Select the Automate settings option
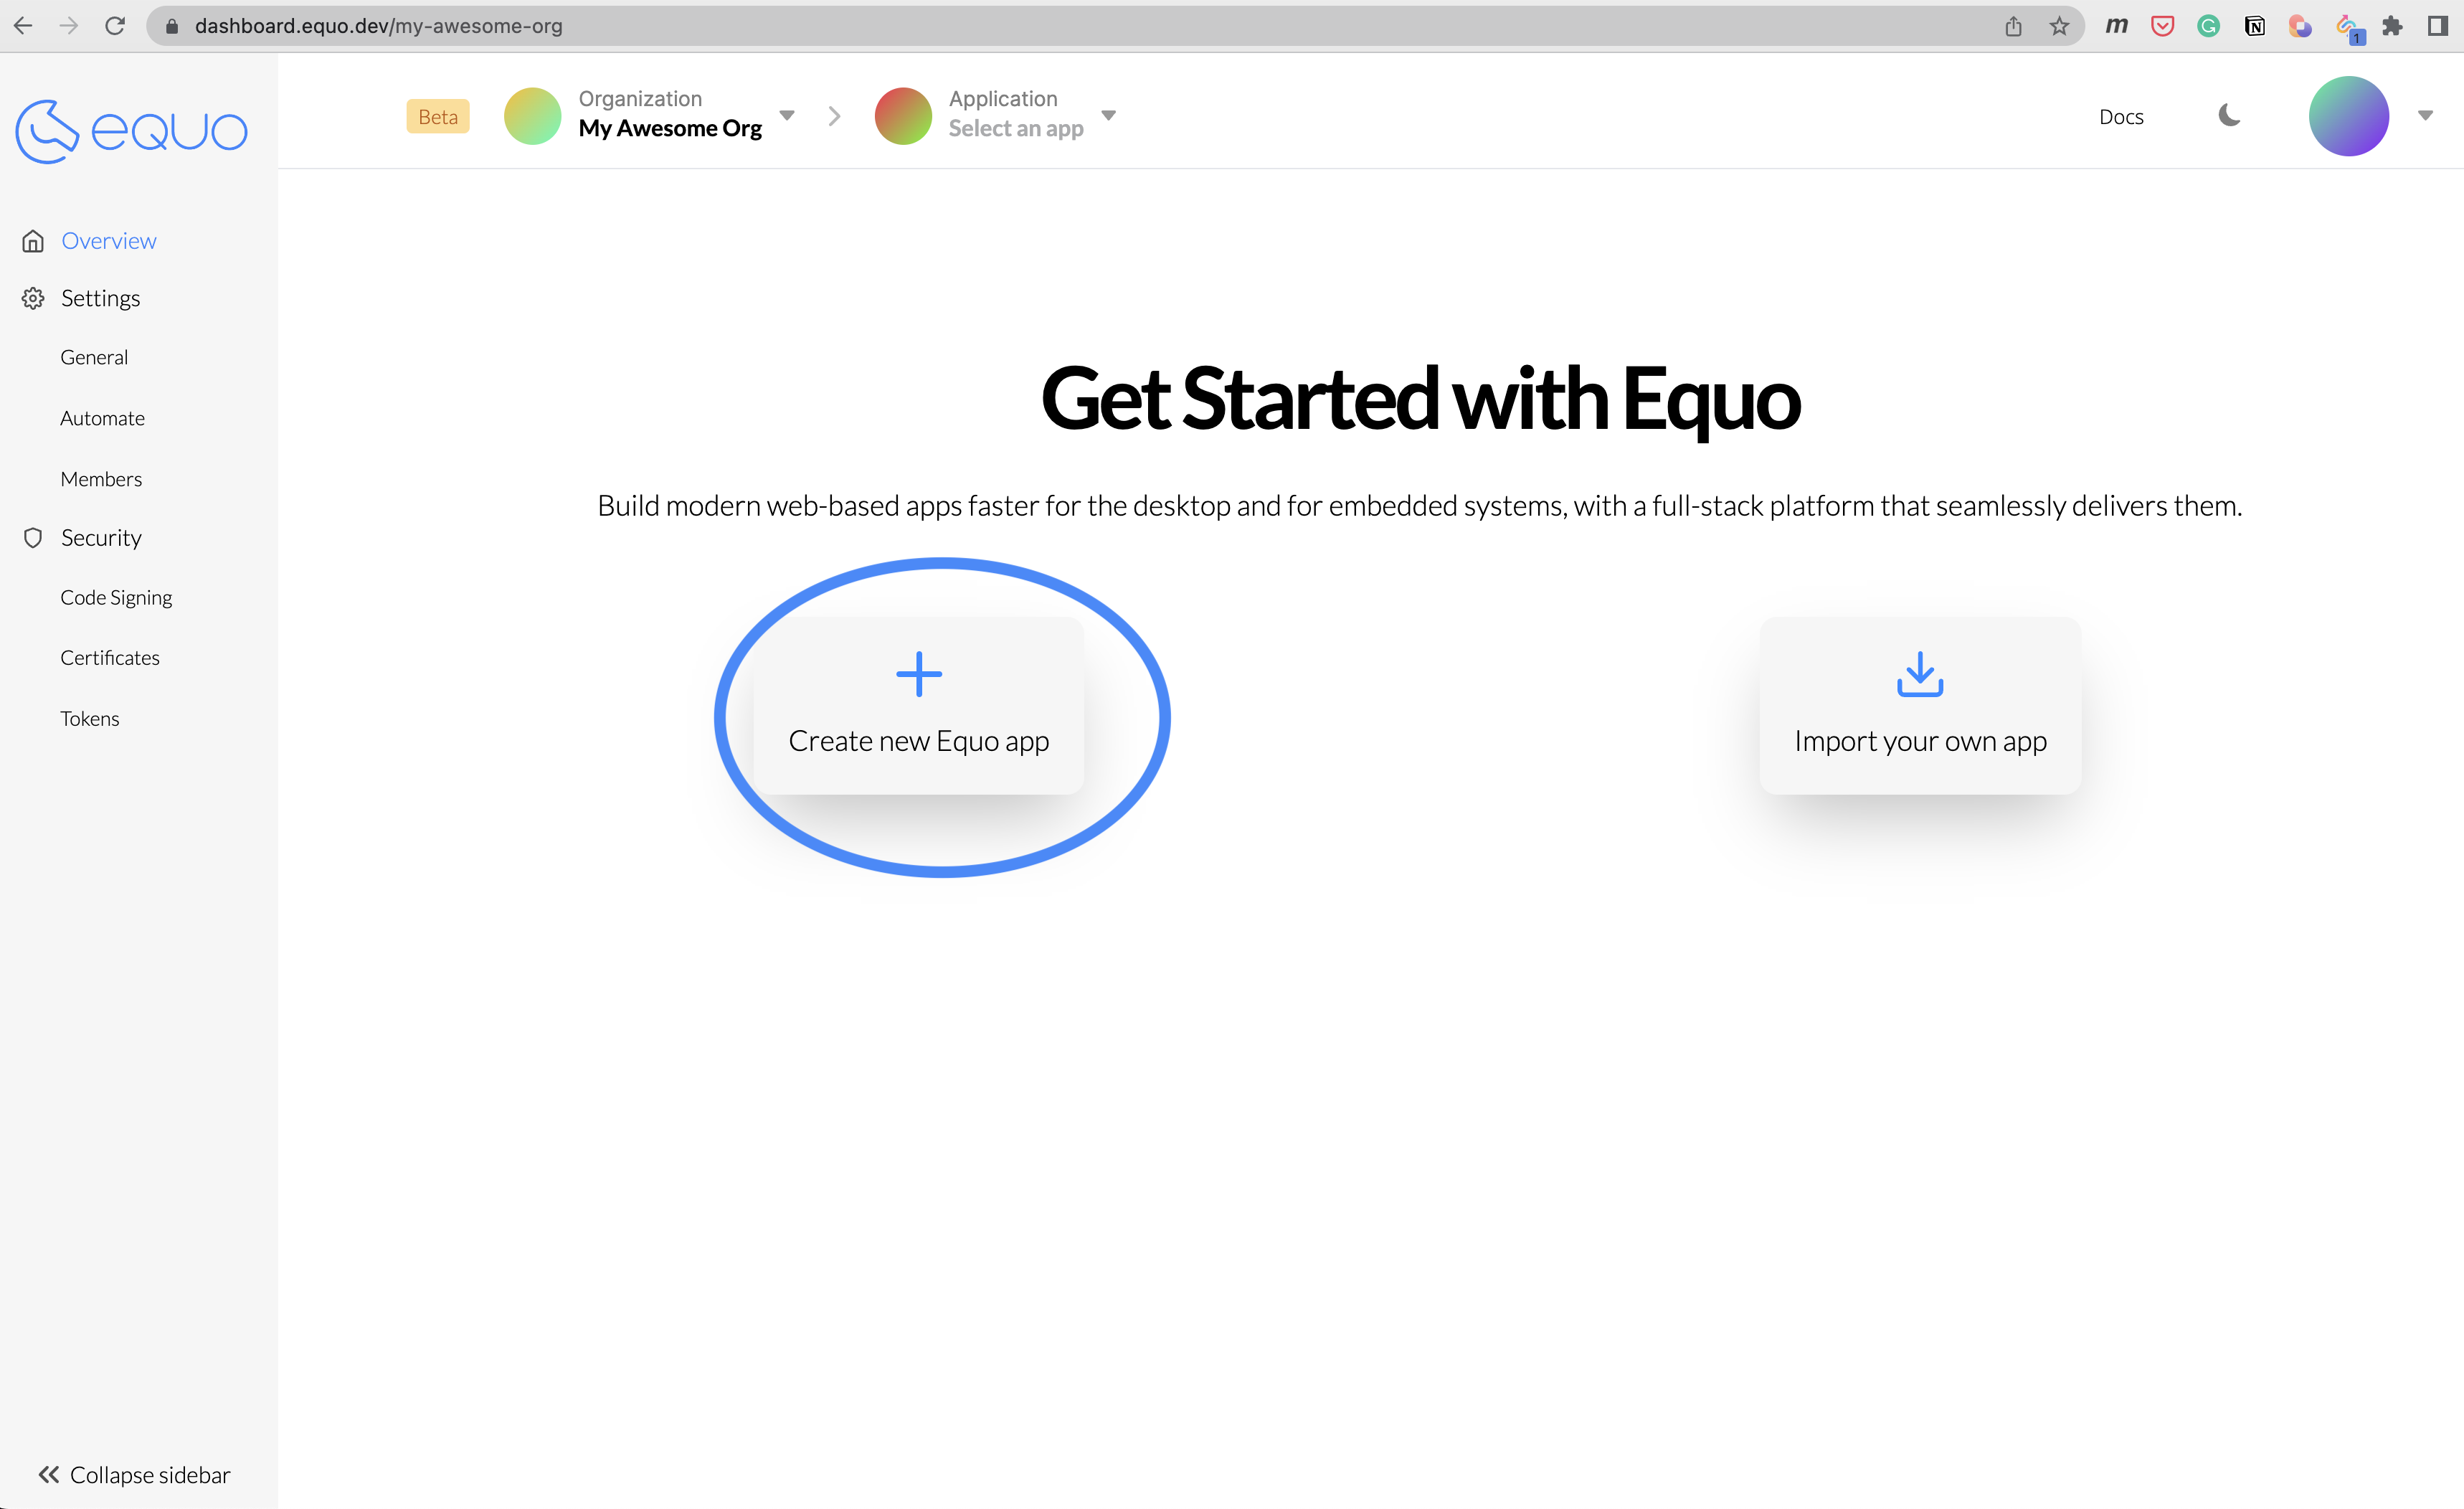Viewport: 2464px width, 1509px height. pyautogui.click(x=102, y=417)
